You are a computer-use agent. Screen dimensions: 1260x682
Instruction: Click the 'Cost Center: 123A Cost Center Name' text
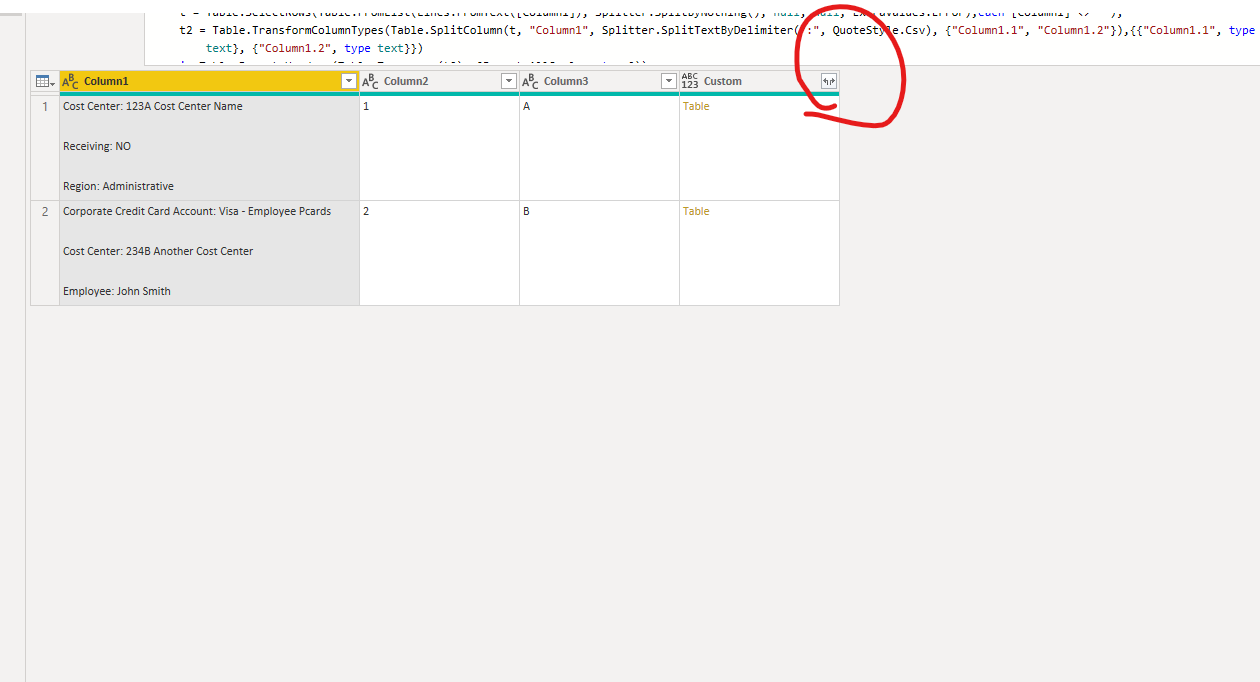click(x=153, y=106)
